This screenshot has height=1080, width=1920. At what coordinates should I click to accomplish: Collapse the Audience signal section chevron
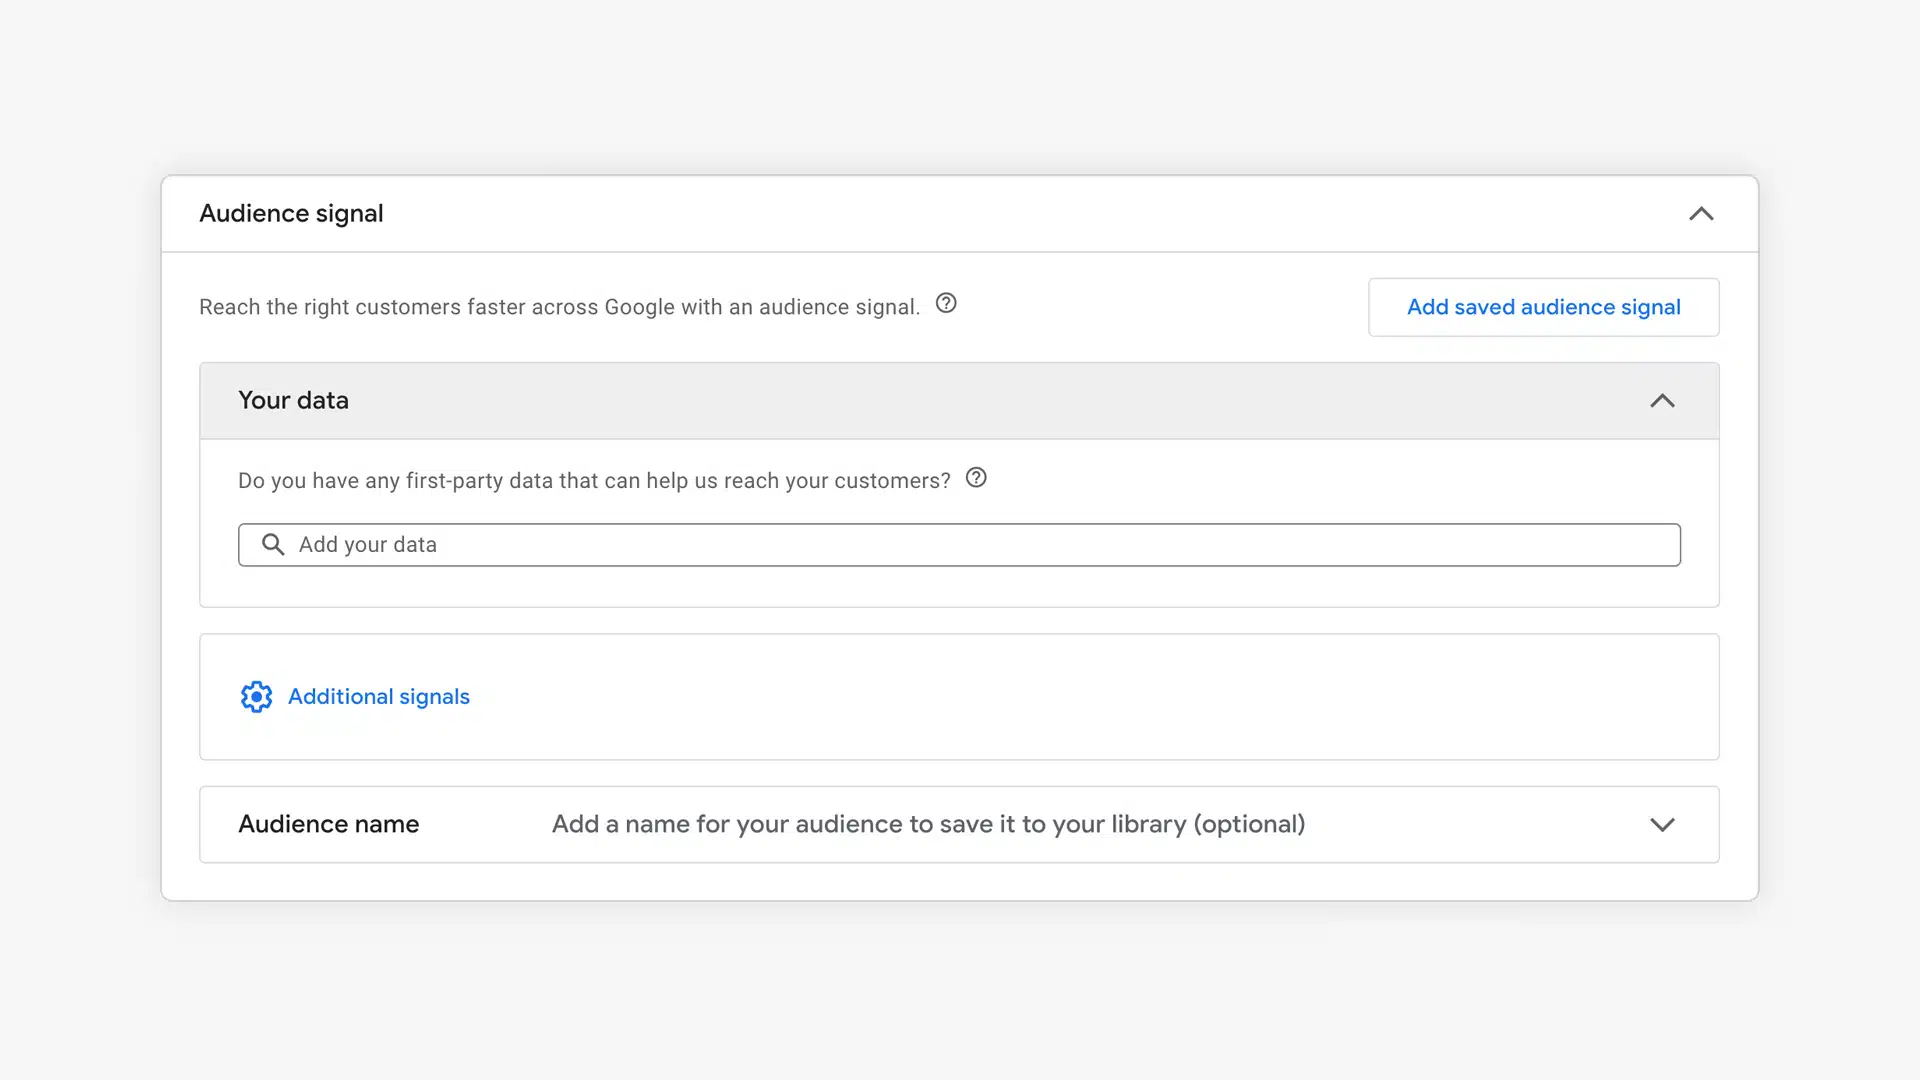(x=1701, y=214)
